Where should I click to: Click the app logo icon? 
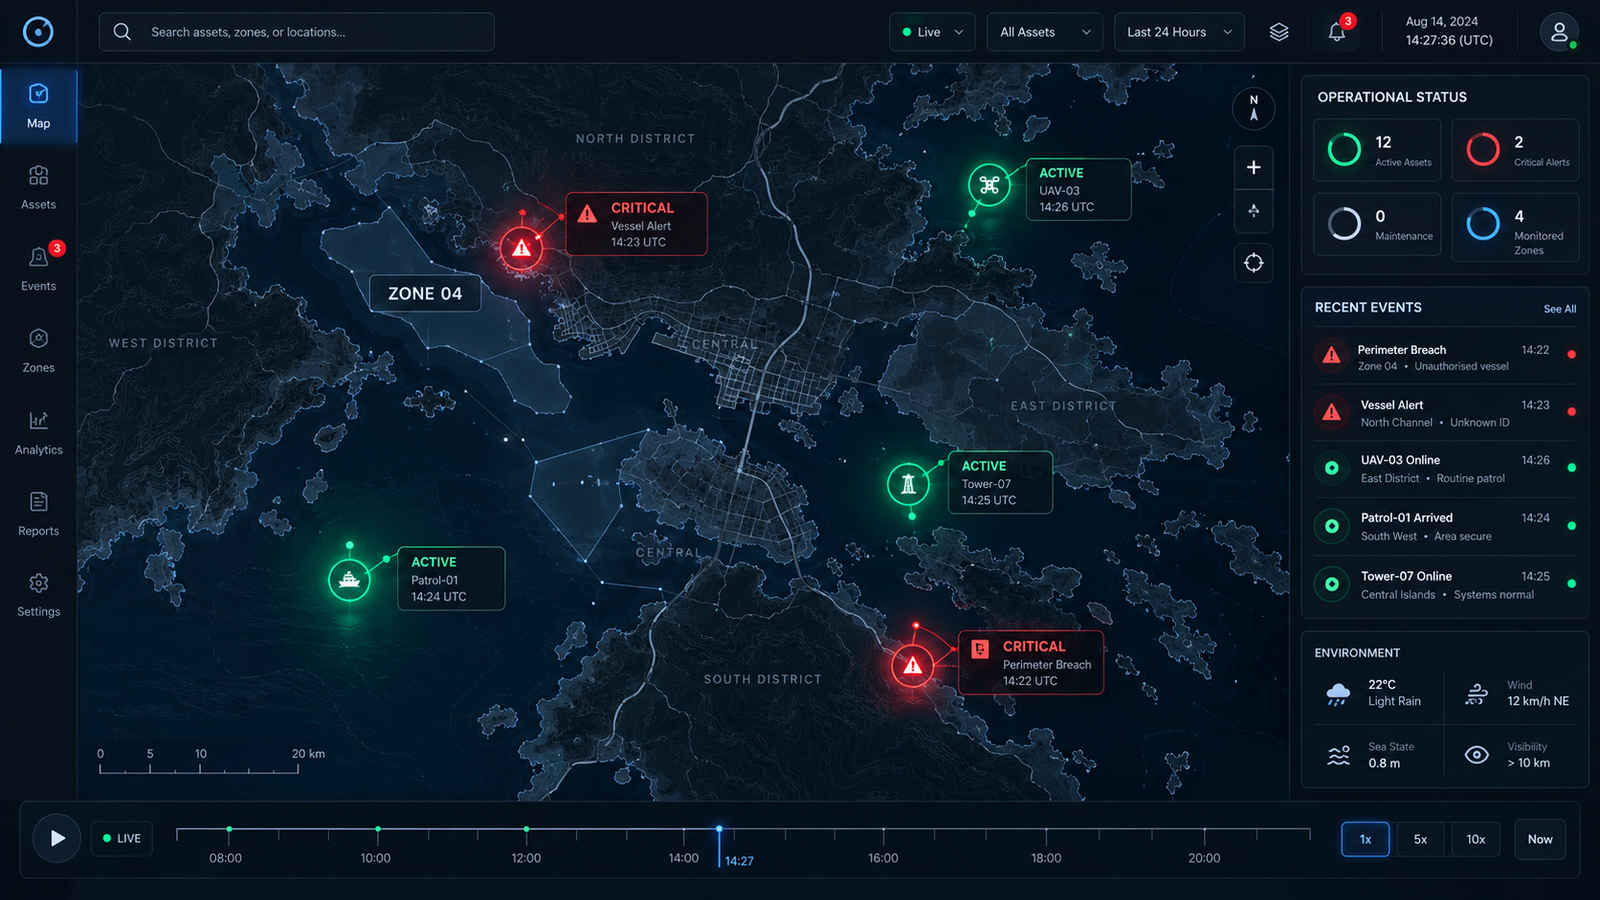click(x=38, y=32)
